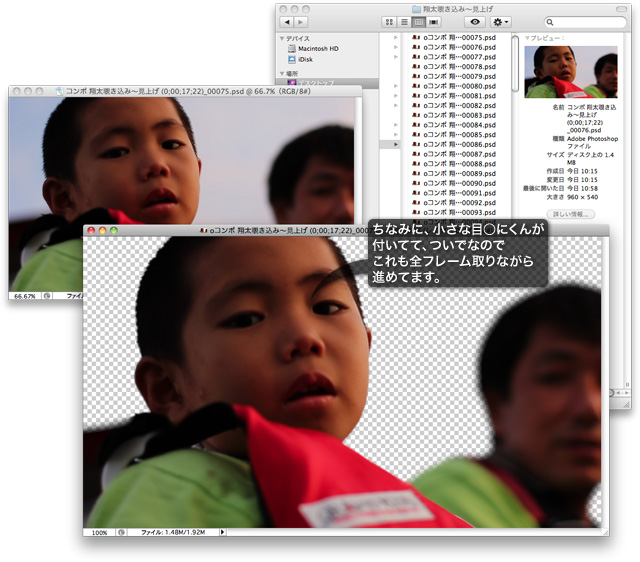Click the Finder file list scrollbar
The image size is (640, 562).
pos(515,64)
